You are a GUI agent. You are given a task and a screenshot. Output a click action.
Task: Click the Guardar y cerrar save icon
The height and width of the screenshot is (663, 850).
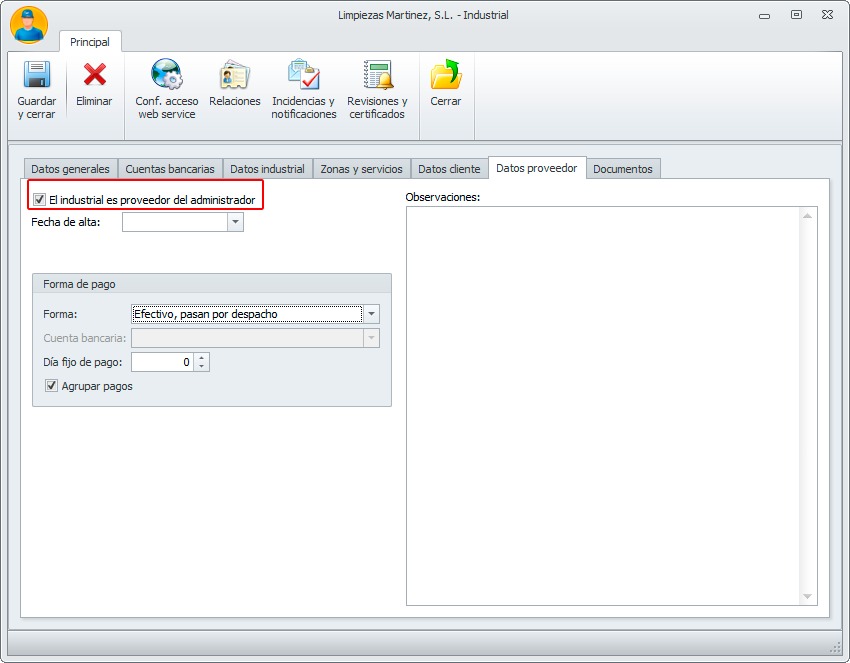point(37,74)
